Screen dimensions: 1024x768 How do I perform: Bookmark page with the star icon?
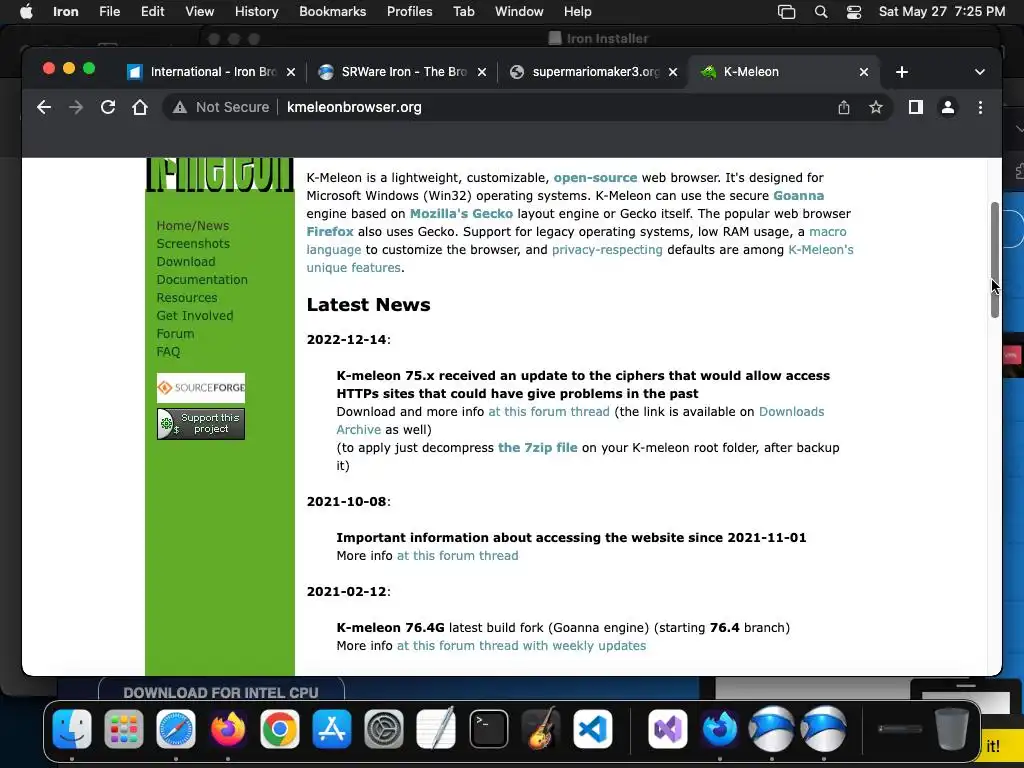tap(876, 107)
